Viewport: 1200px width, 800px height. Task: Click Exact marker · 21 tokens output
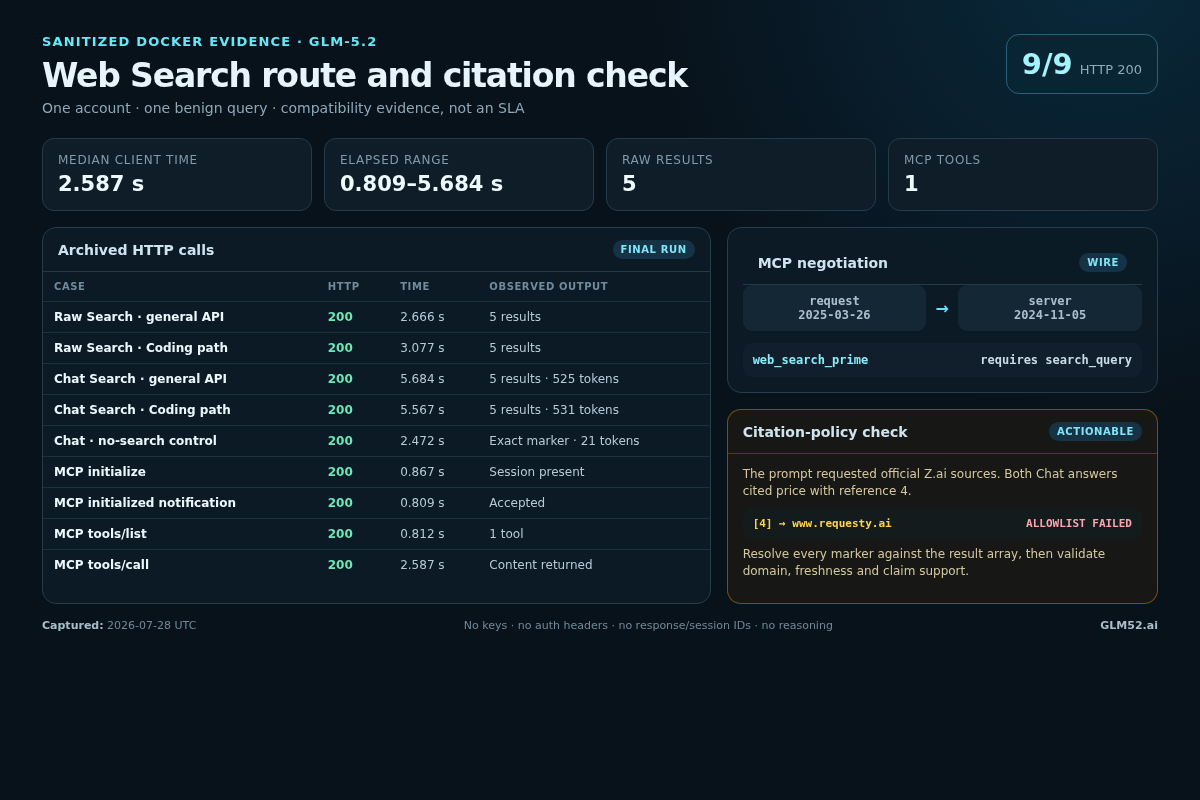tap(564, 441)
